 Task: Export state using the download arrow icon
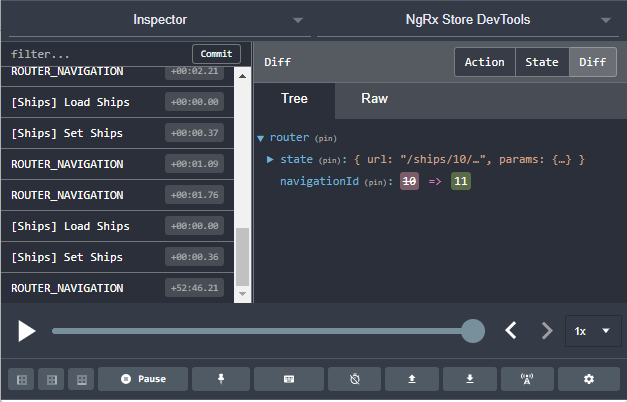pos(470,379)
